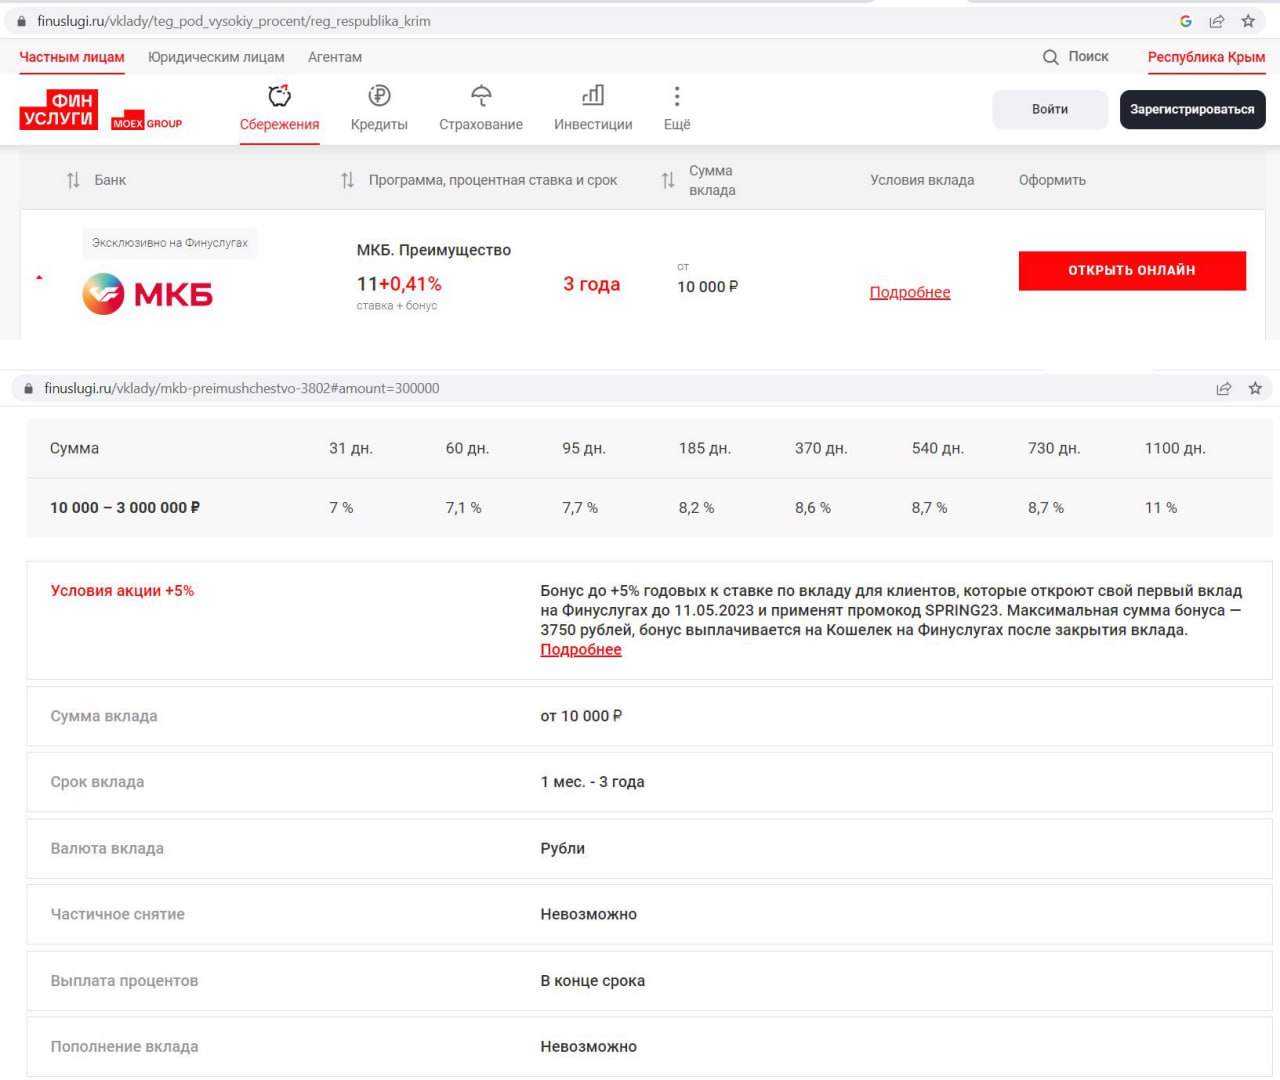
Task: Click the Пополнение вклада row label
Action: click(x=124, y=1047)
